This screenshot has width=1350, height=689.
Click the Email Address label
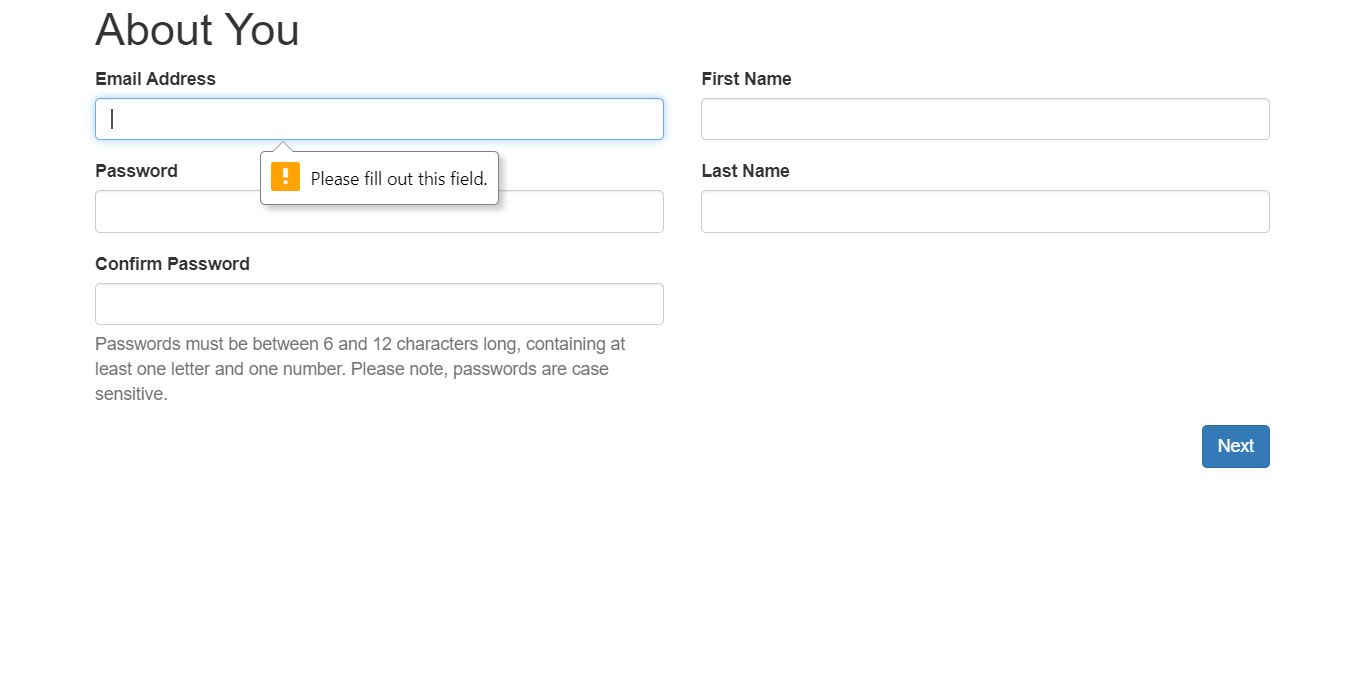(x=155, y=79)
